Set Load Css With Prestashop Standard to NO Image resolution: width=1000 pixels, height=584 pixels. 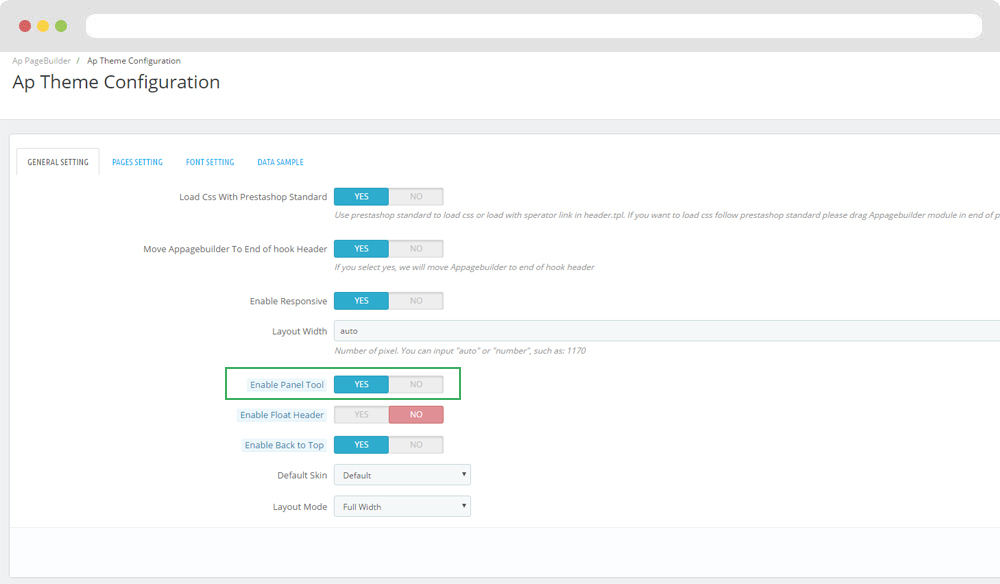[x=416, y=197]
